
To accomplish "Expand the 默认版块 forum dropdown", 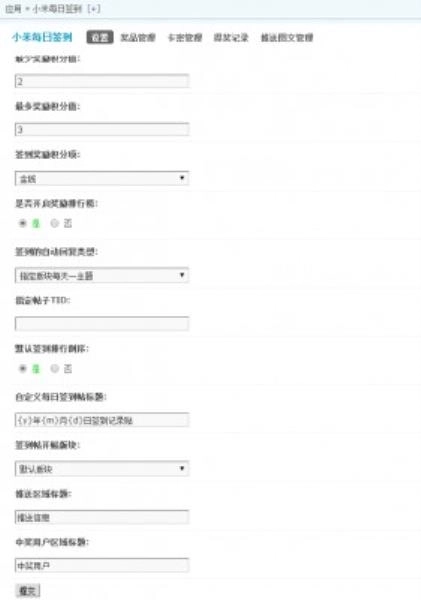I will [102, 469].
